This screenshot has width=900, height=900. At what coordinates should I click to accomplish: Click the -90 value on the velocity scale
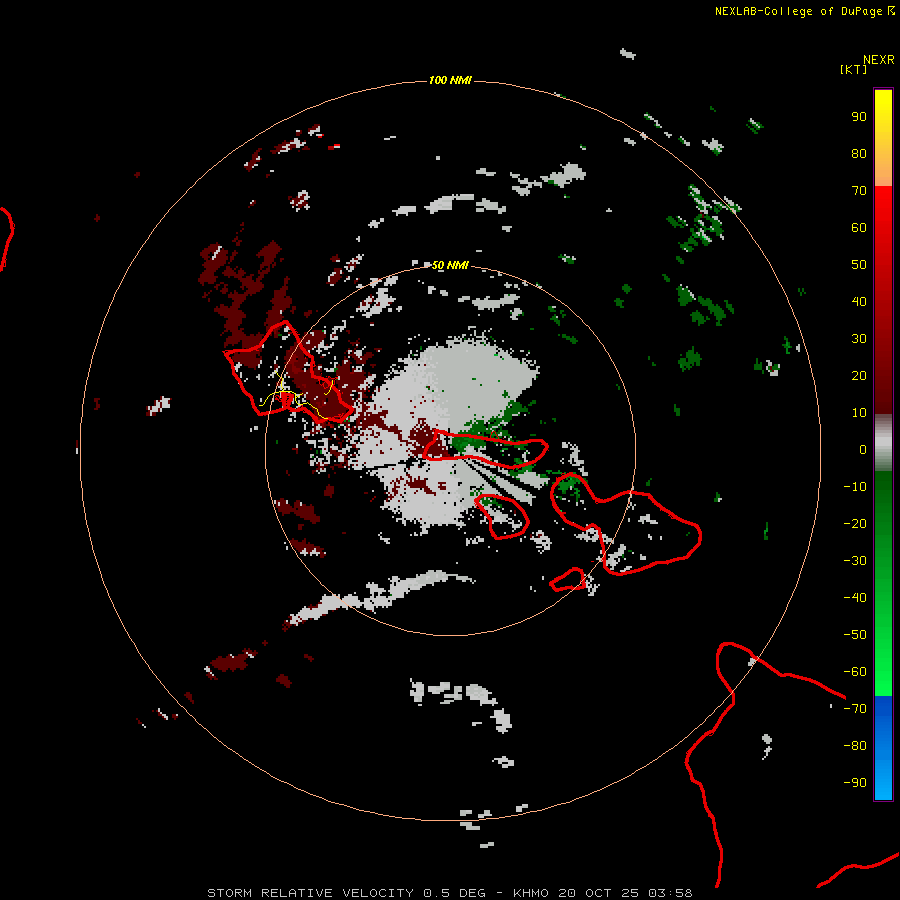coord(855,783)
